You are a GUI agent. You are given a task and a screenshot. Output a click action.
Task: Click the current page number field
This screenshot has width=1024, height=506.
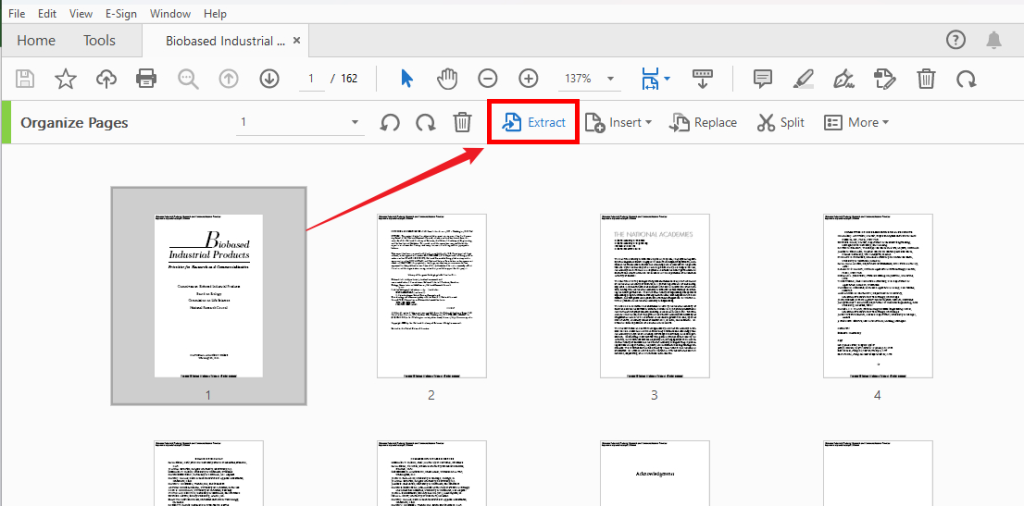coord(312,79)
